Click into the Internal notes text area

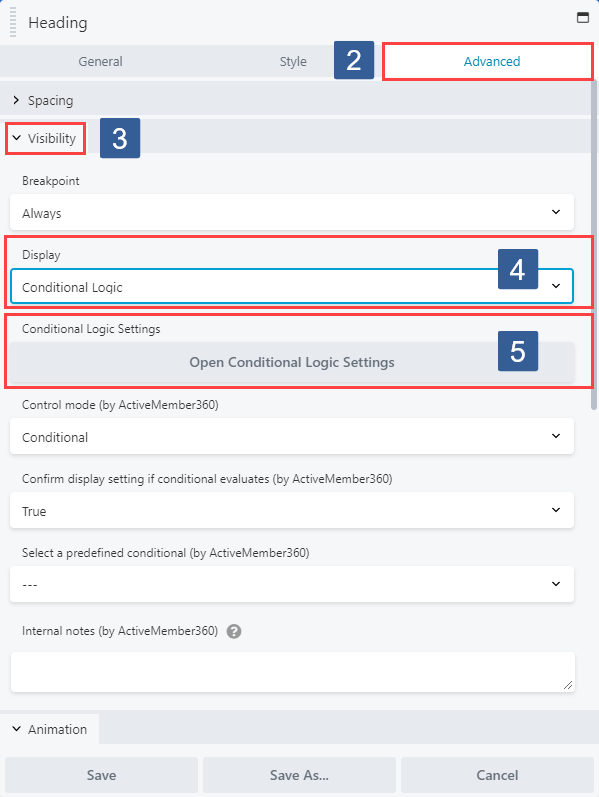pyautogui.click(x=292, y=672)
